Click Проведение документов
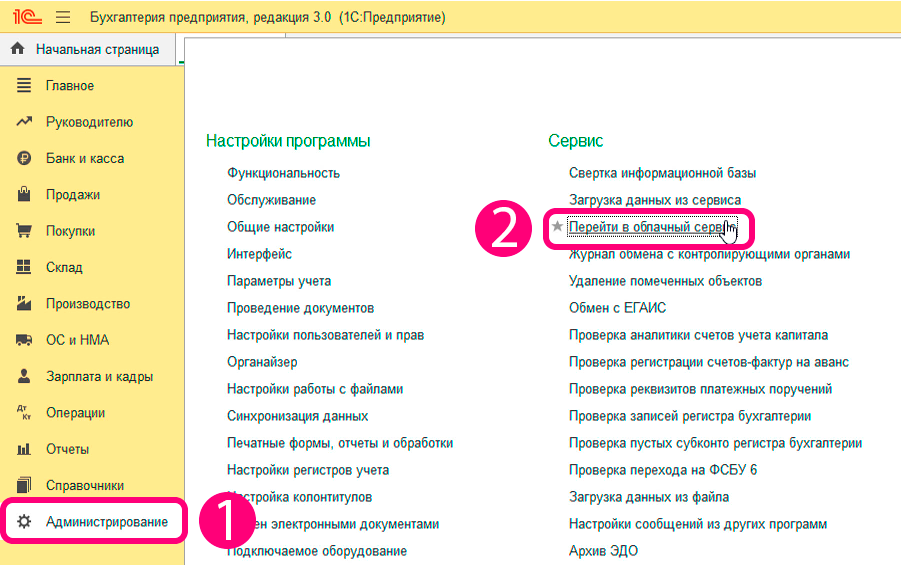Image resolution: width=901 pixels, height=565 pixels. (301, 308)
